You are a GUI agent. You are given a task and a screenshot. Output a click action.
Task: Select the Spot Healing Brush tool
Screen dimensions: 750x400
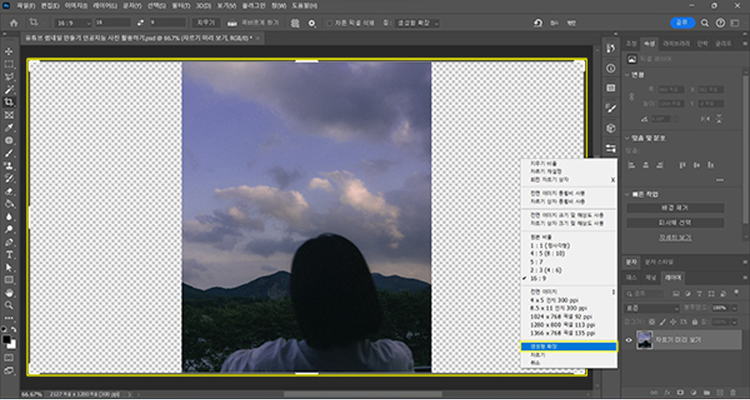coord(9,141)
